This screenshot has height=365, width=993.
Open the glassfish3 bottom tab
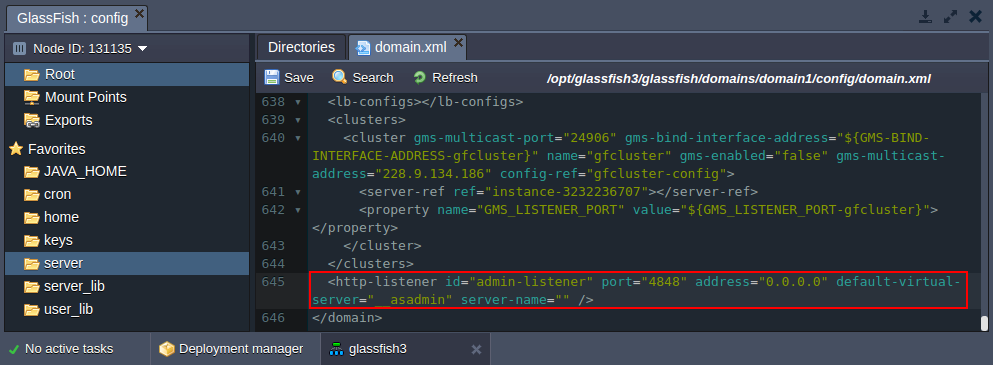click(x=405, y=349)
